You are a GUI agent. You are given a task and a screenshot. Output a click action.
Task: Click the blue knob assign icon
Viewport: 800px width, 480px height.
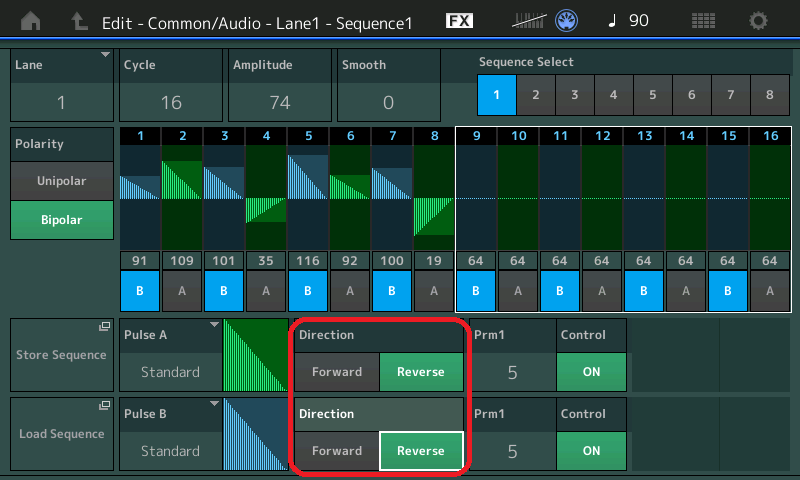567,21
